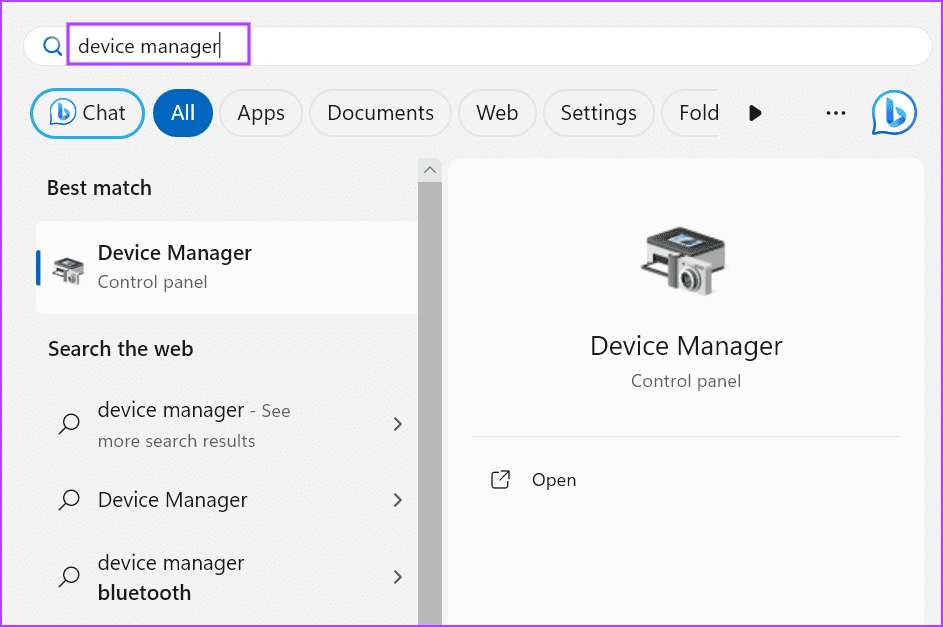Show more filters with the right arrow

point(755,113)
